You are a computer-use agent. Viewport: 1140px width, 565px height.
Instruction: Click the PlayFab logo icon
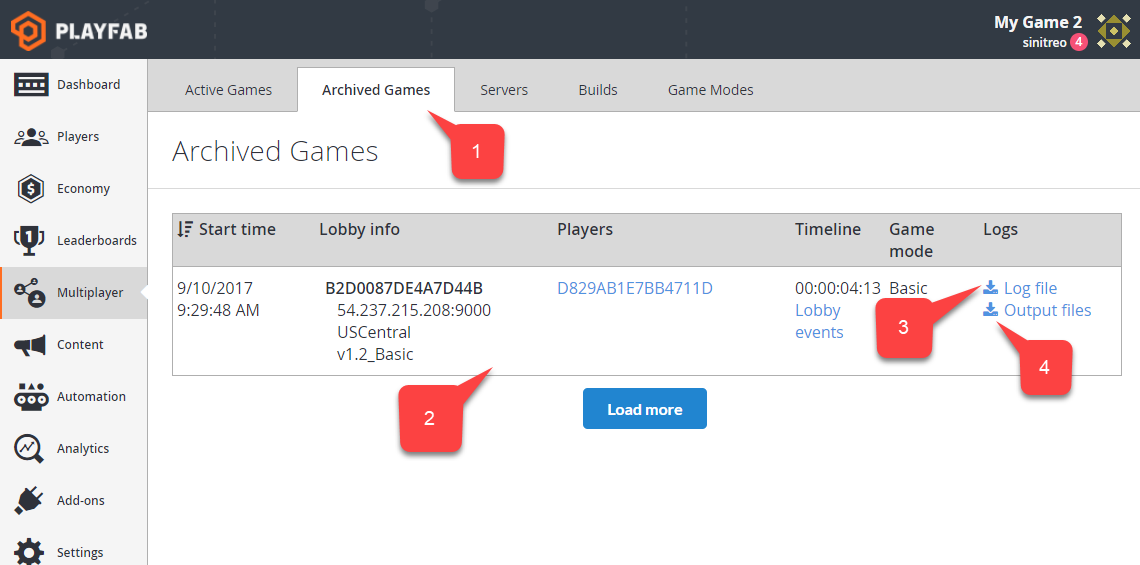point(28,31)
